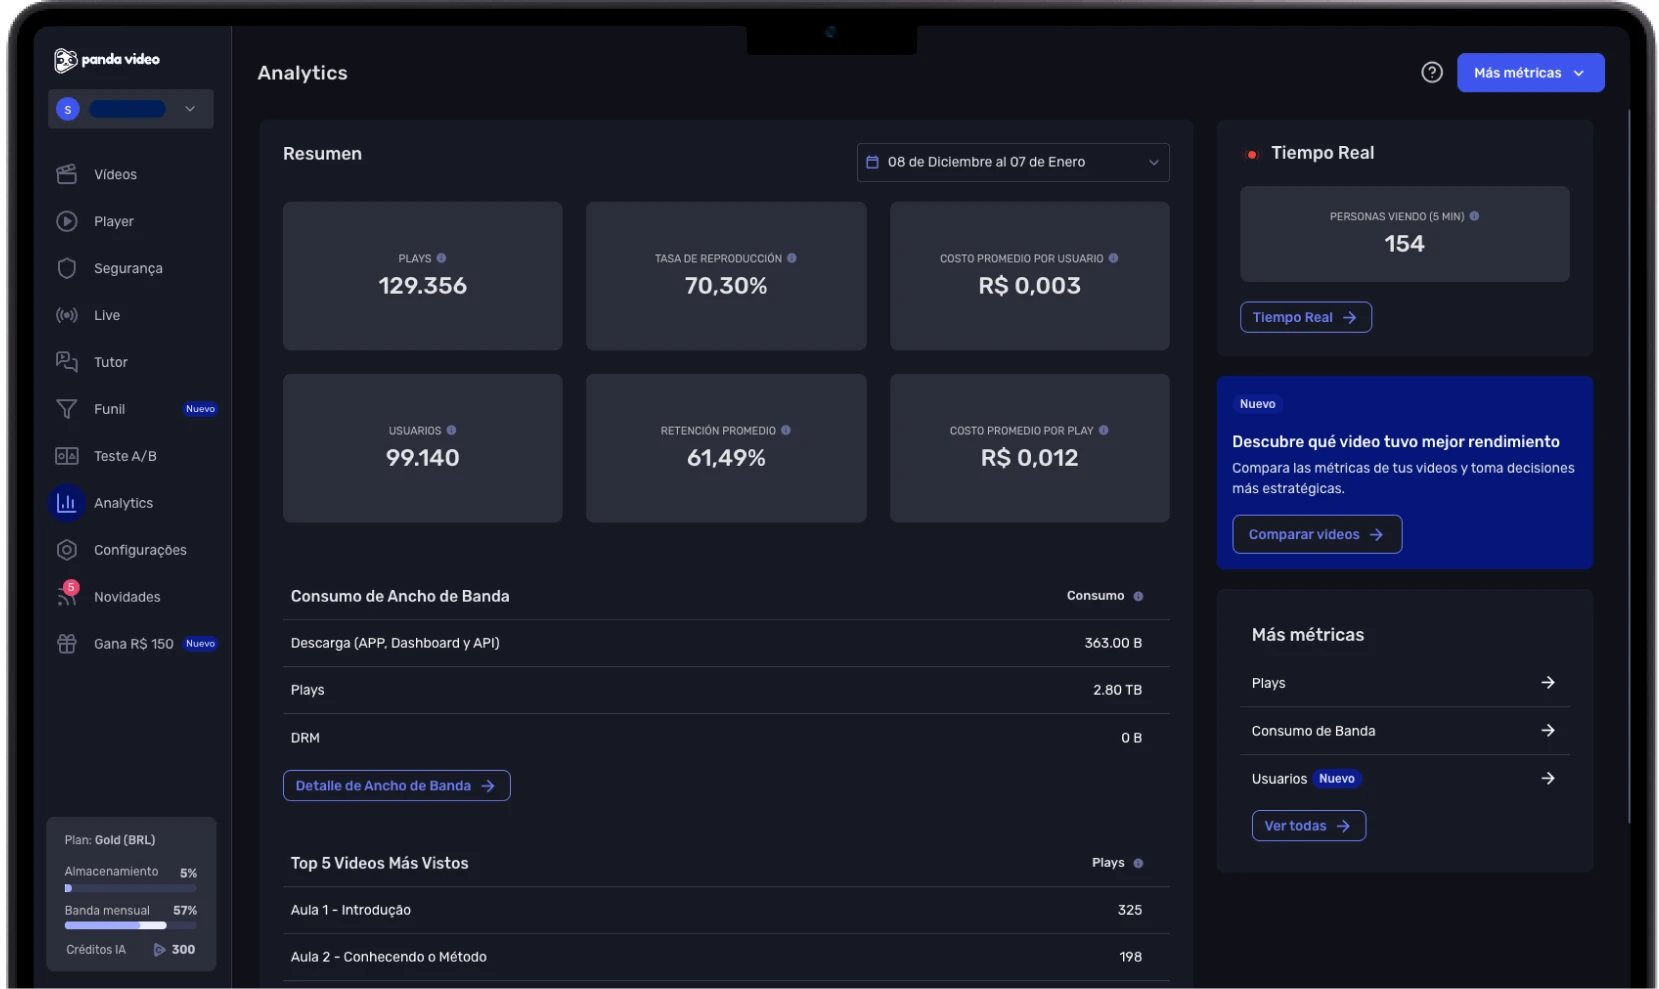Click the PLAYS 129.356 card
This screenshot has width=1659, height=989.
tap(422, 276)
